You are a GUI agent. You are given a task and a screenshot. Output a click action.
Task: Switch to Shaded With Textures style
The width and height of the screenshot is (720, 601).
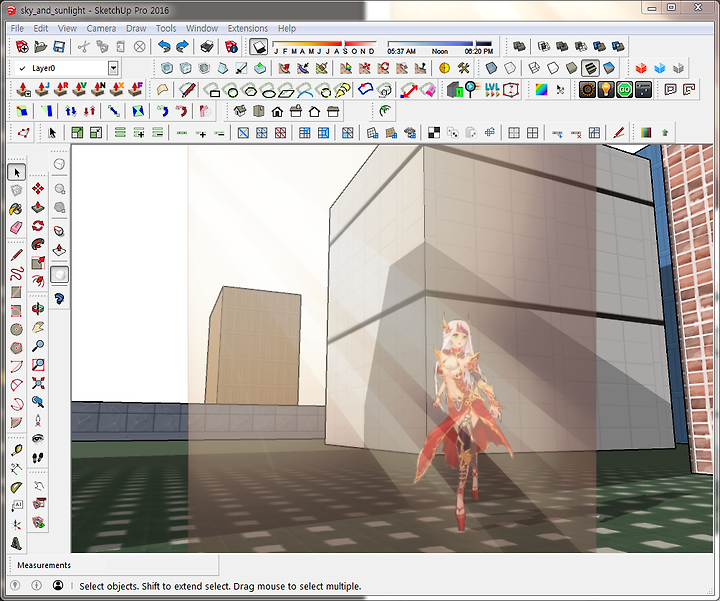(x=590, y=68)
